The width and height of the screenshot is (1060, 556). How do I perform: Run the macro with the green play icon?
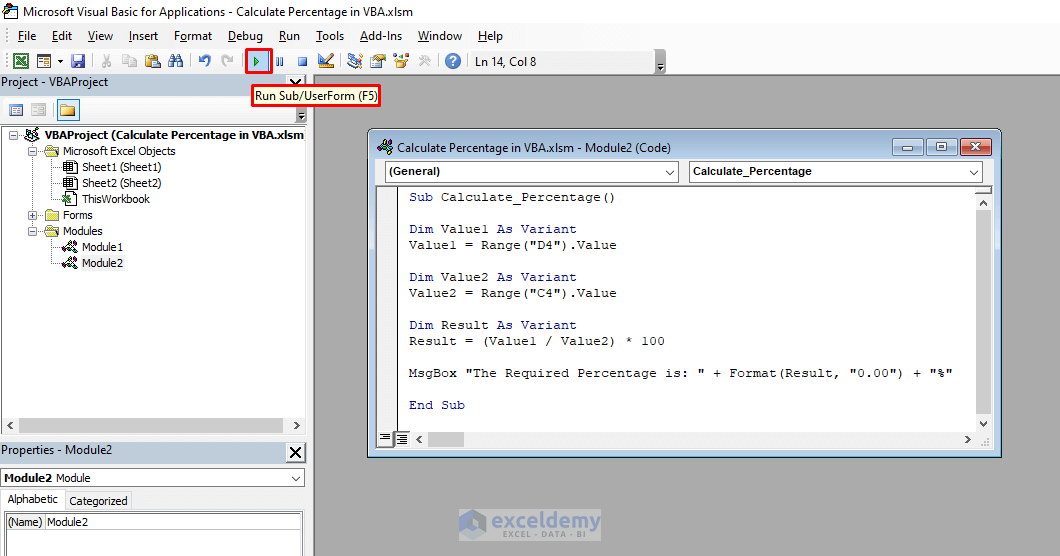click(x=257, y=62)
